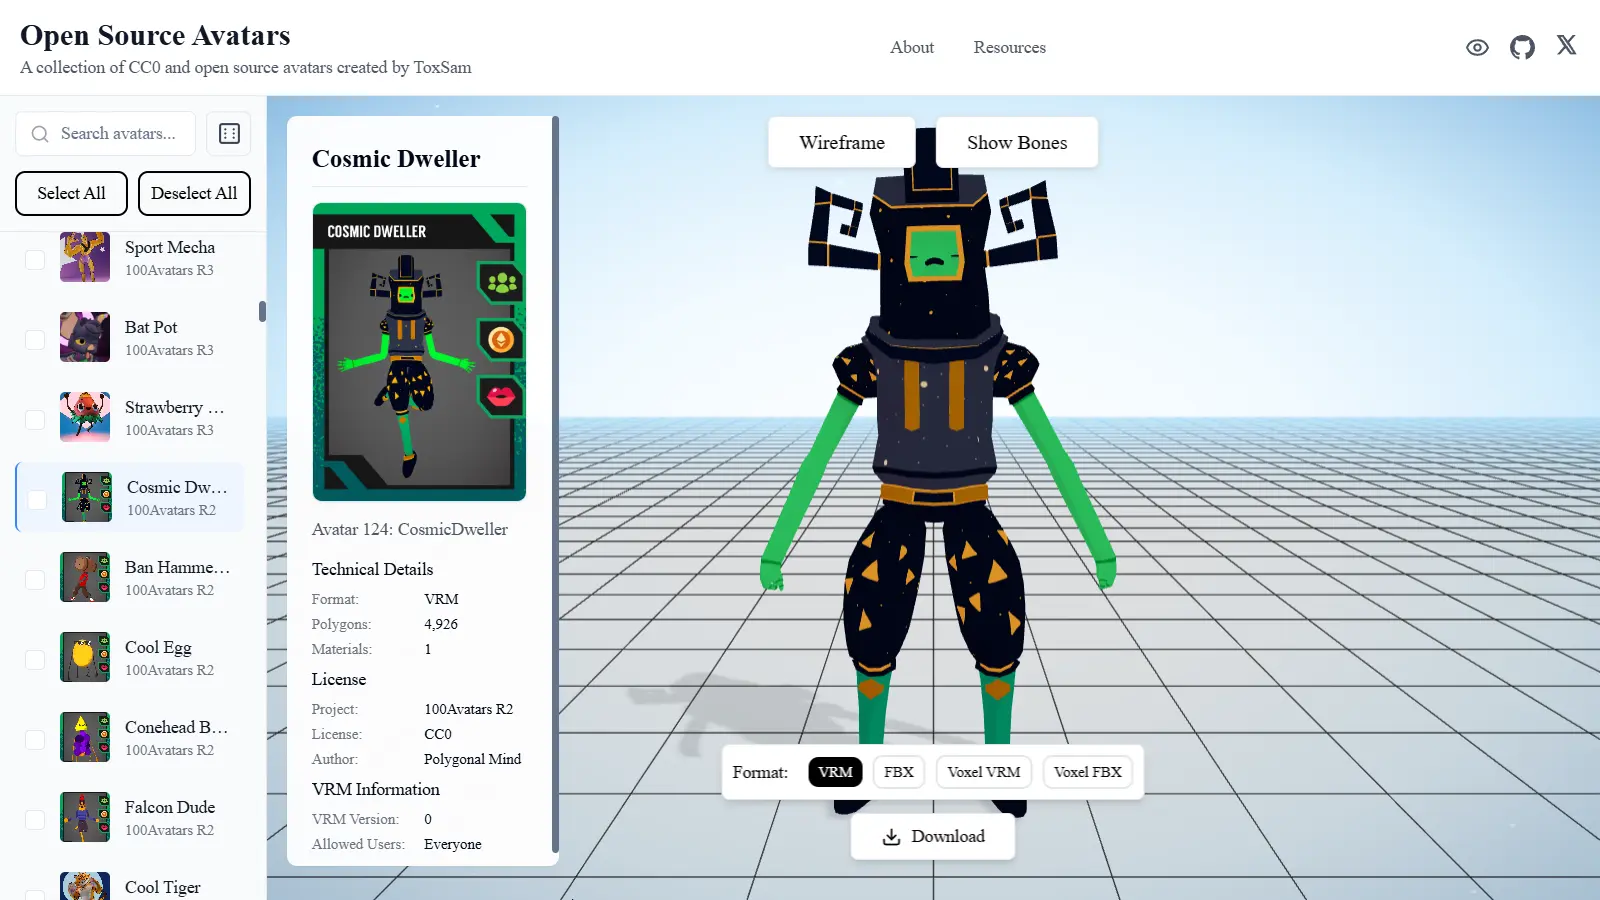This screenshot has height=900, width=1600.
Task: Switch format to VRM
Action: pos(835,772)
